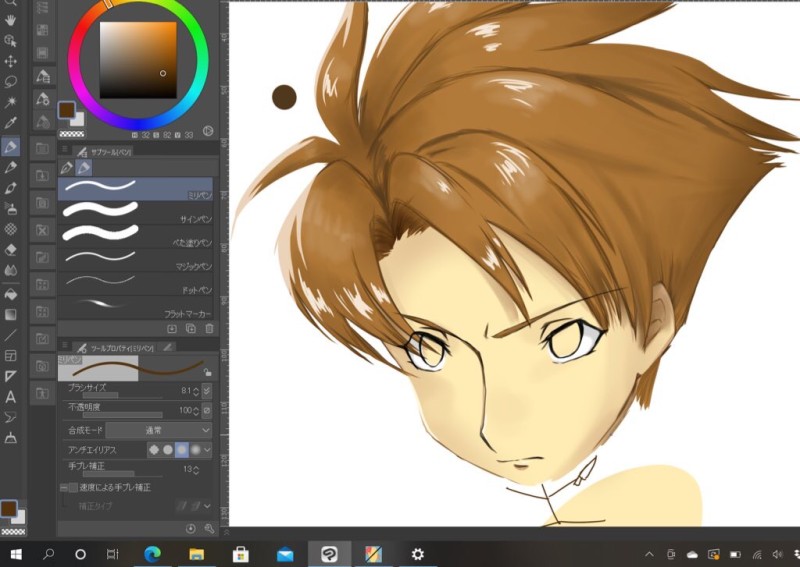Pick the brown main color swatch beside wheel
Image resolution: width=800 pixels, height=567 pixels.
[x=66, y=110]
